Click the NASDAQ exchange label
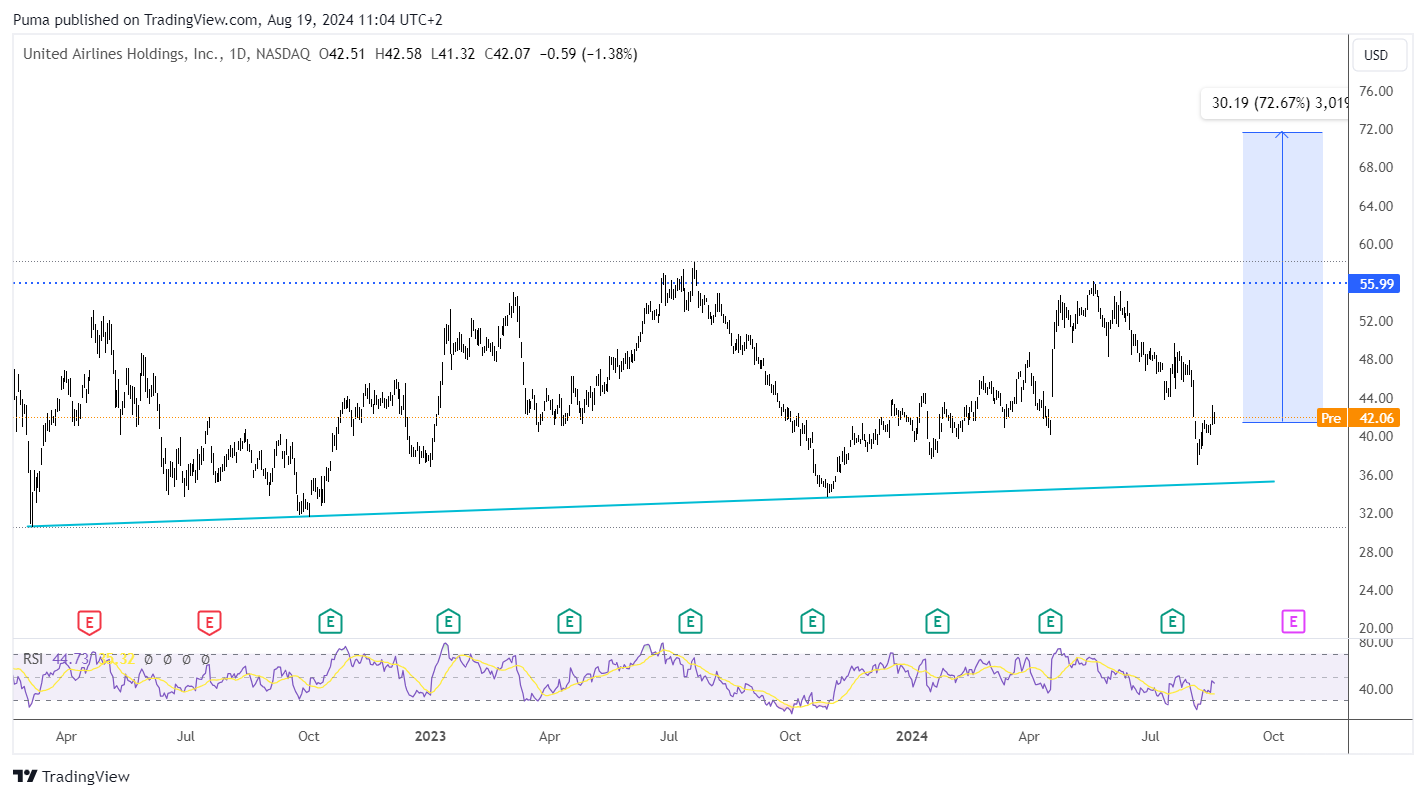Viewport: 1426px width, 798px height. tap(282, 54)
